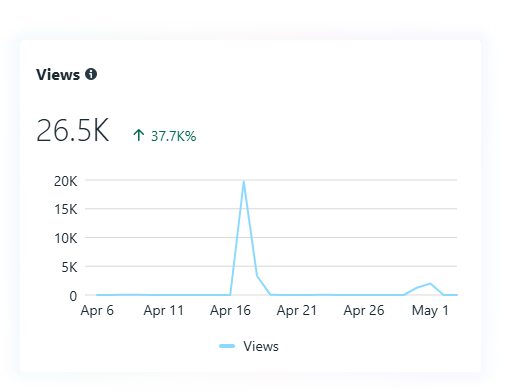Click the Views info icon
The height and width of the screenshot is (392, 521).
(91, 74)
